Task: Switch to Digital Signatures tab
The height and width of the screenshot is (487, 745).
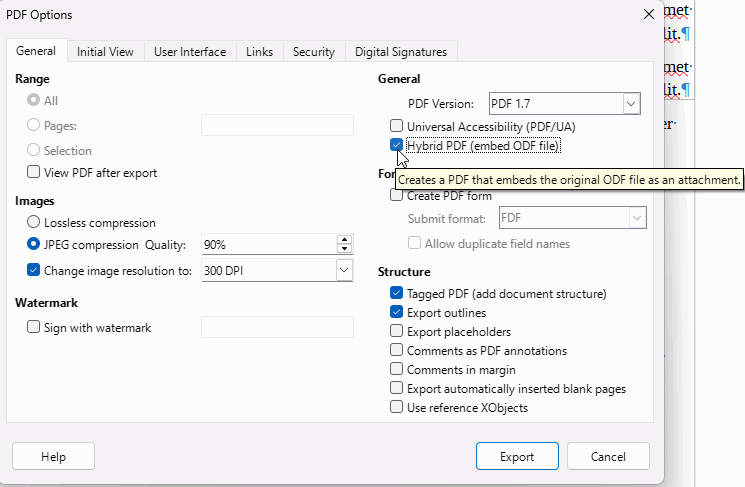Action: 401,52
